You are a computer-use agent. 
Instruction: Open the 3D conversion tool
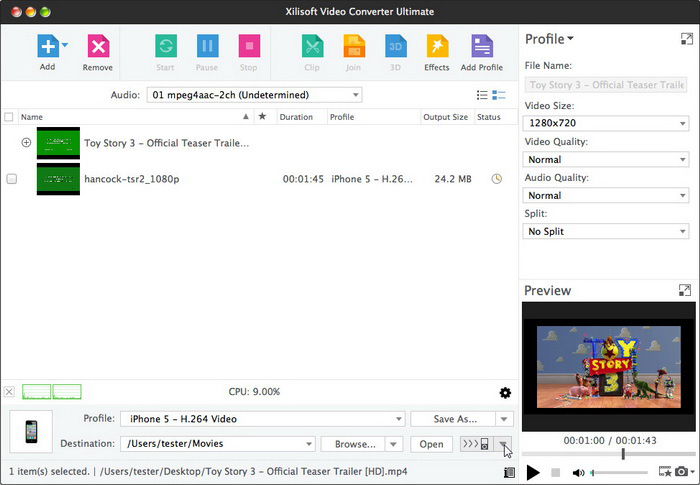pyautogui.click(x=395, y=47)
